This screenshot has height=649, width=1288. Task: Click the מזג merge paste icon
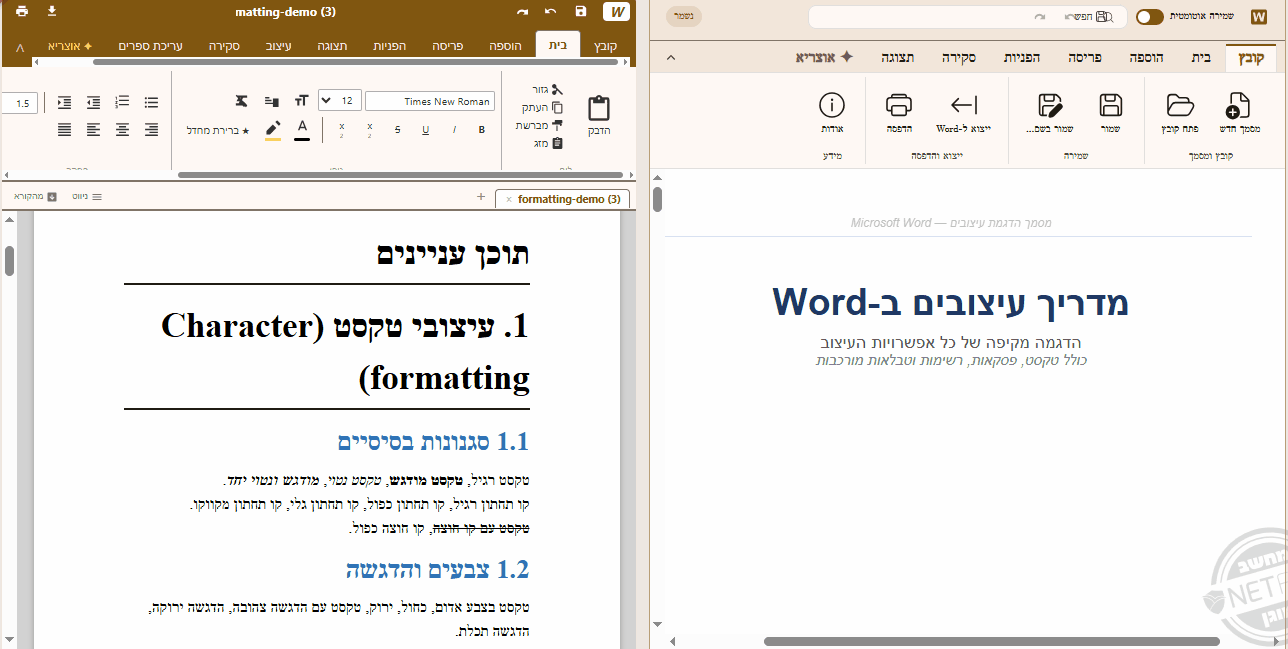point(550,143)
